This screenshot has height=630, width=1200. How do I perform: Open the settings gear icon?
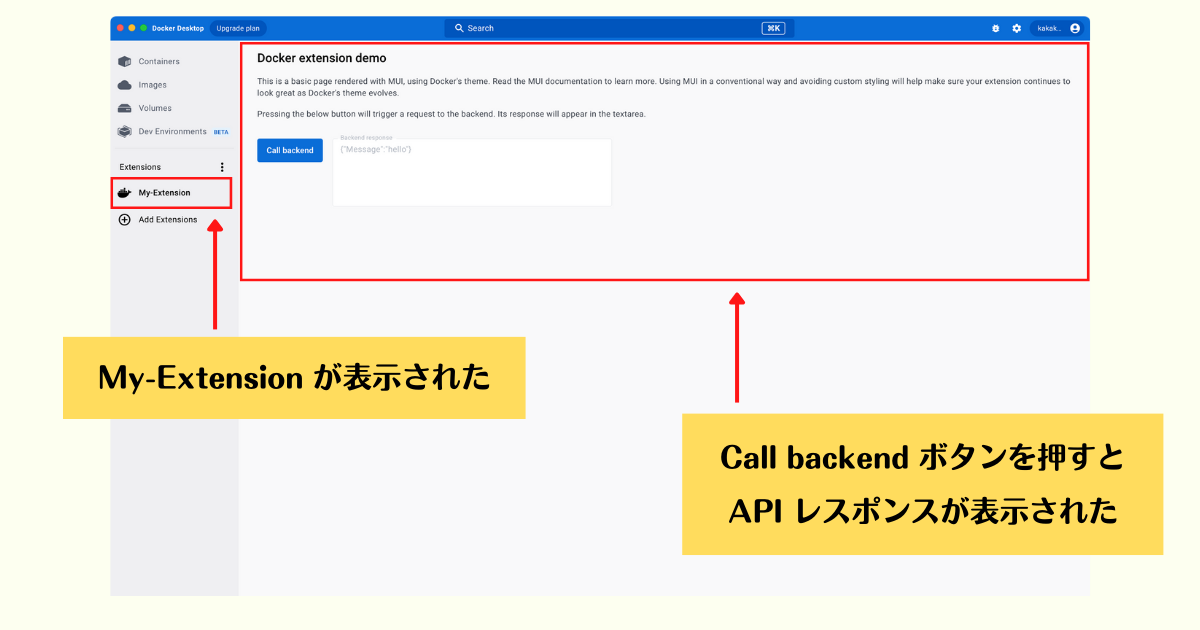pyautogui.click(x=1017, y=28)
